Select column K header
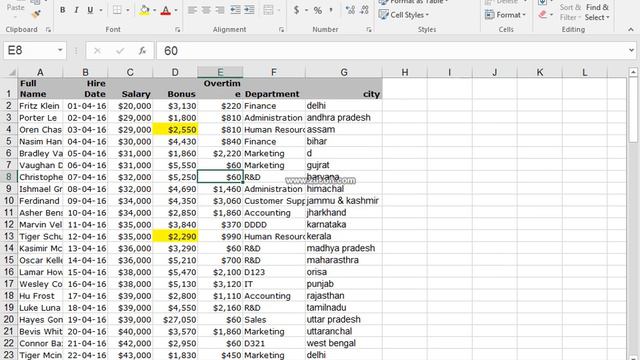Image resolution: width=640 pixels, height=360 pixels. pos(540,72)
